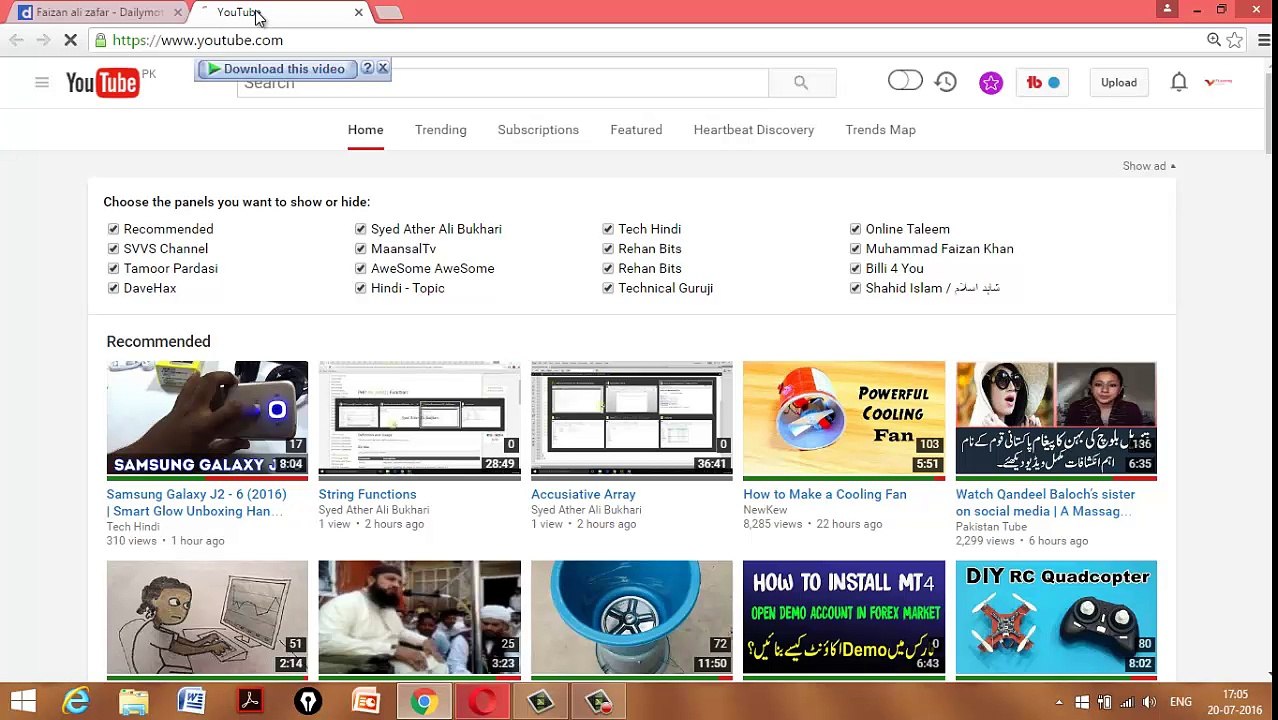Toggle Syed Ather Ali Bukhari checkbox
The image size is (1278, 720).
[x=360, y=229]
